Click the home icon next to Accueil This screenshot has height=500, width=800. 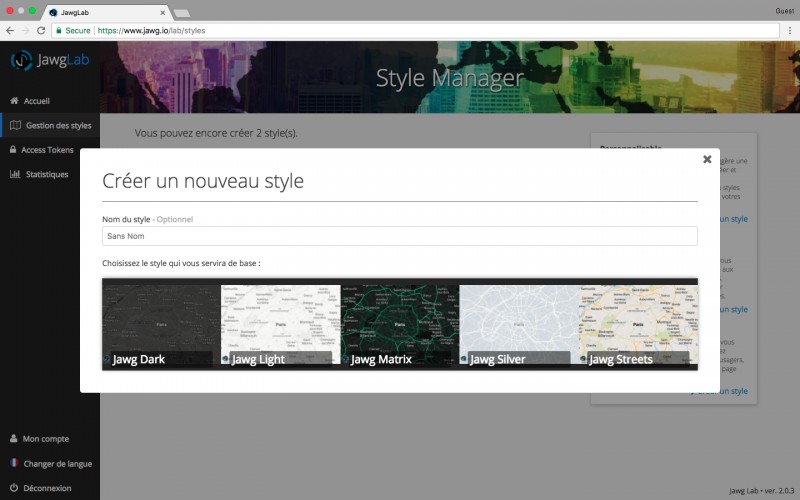(x=14, y=101)
